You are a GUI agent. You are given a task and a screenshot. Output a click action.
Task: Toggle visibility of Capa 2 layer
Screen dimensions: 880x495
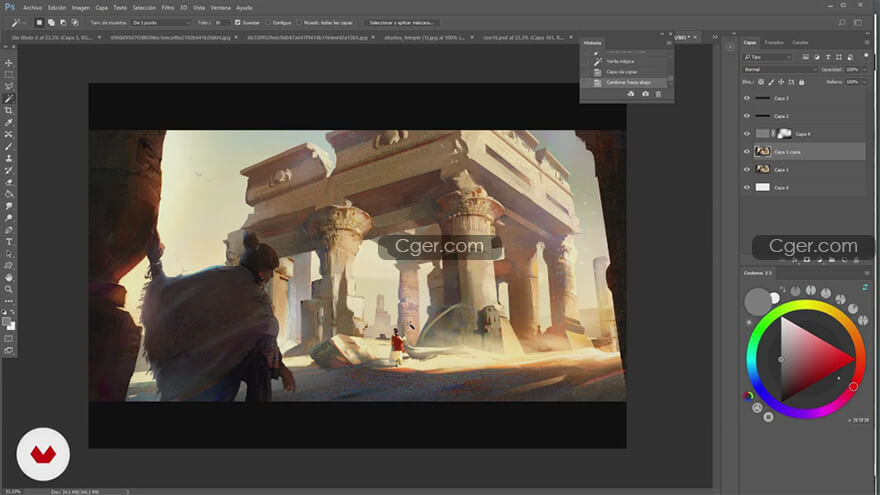747,116
